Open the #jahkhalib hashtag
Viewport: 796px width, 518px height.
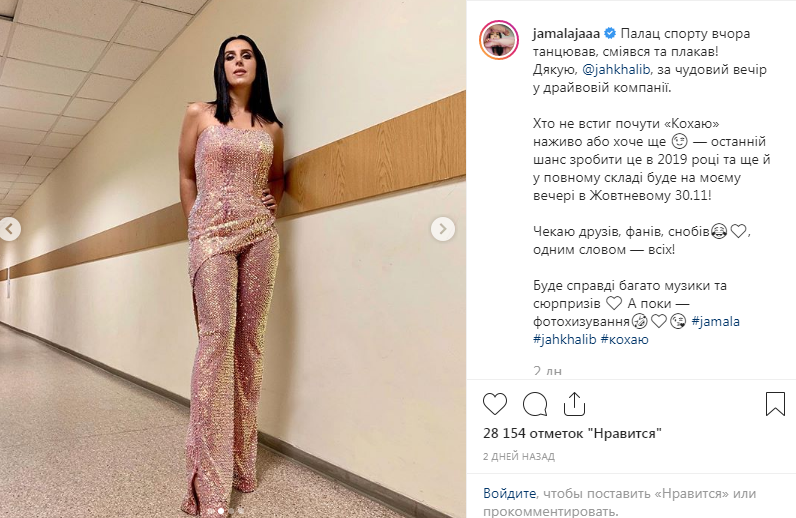[x=565, y=339]
